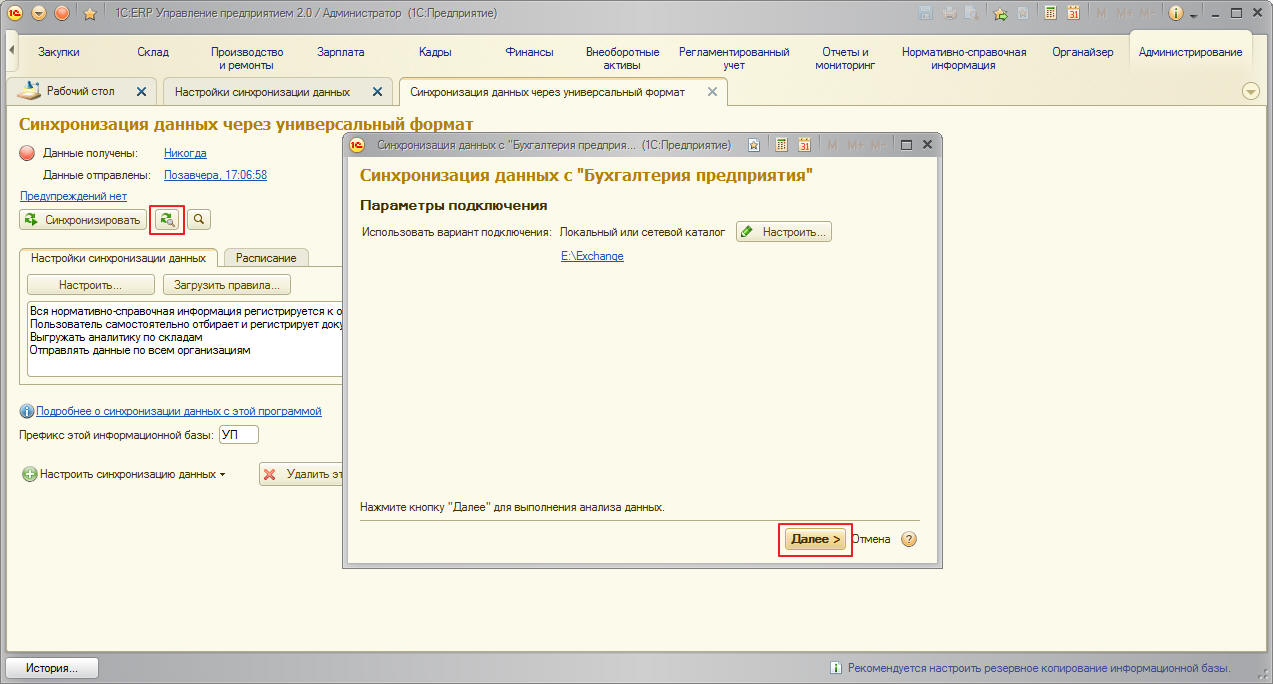This screenshot has height=684, width=1273.
Task: Open the E:\Exchange catalog link
Action: [x=592, y=256]
